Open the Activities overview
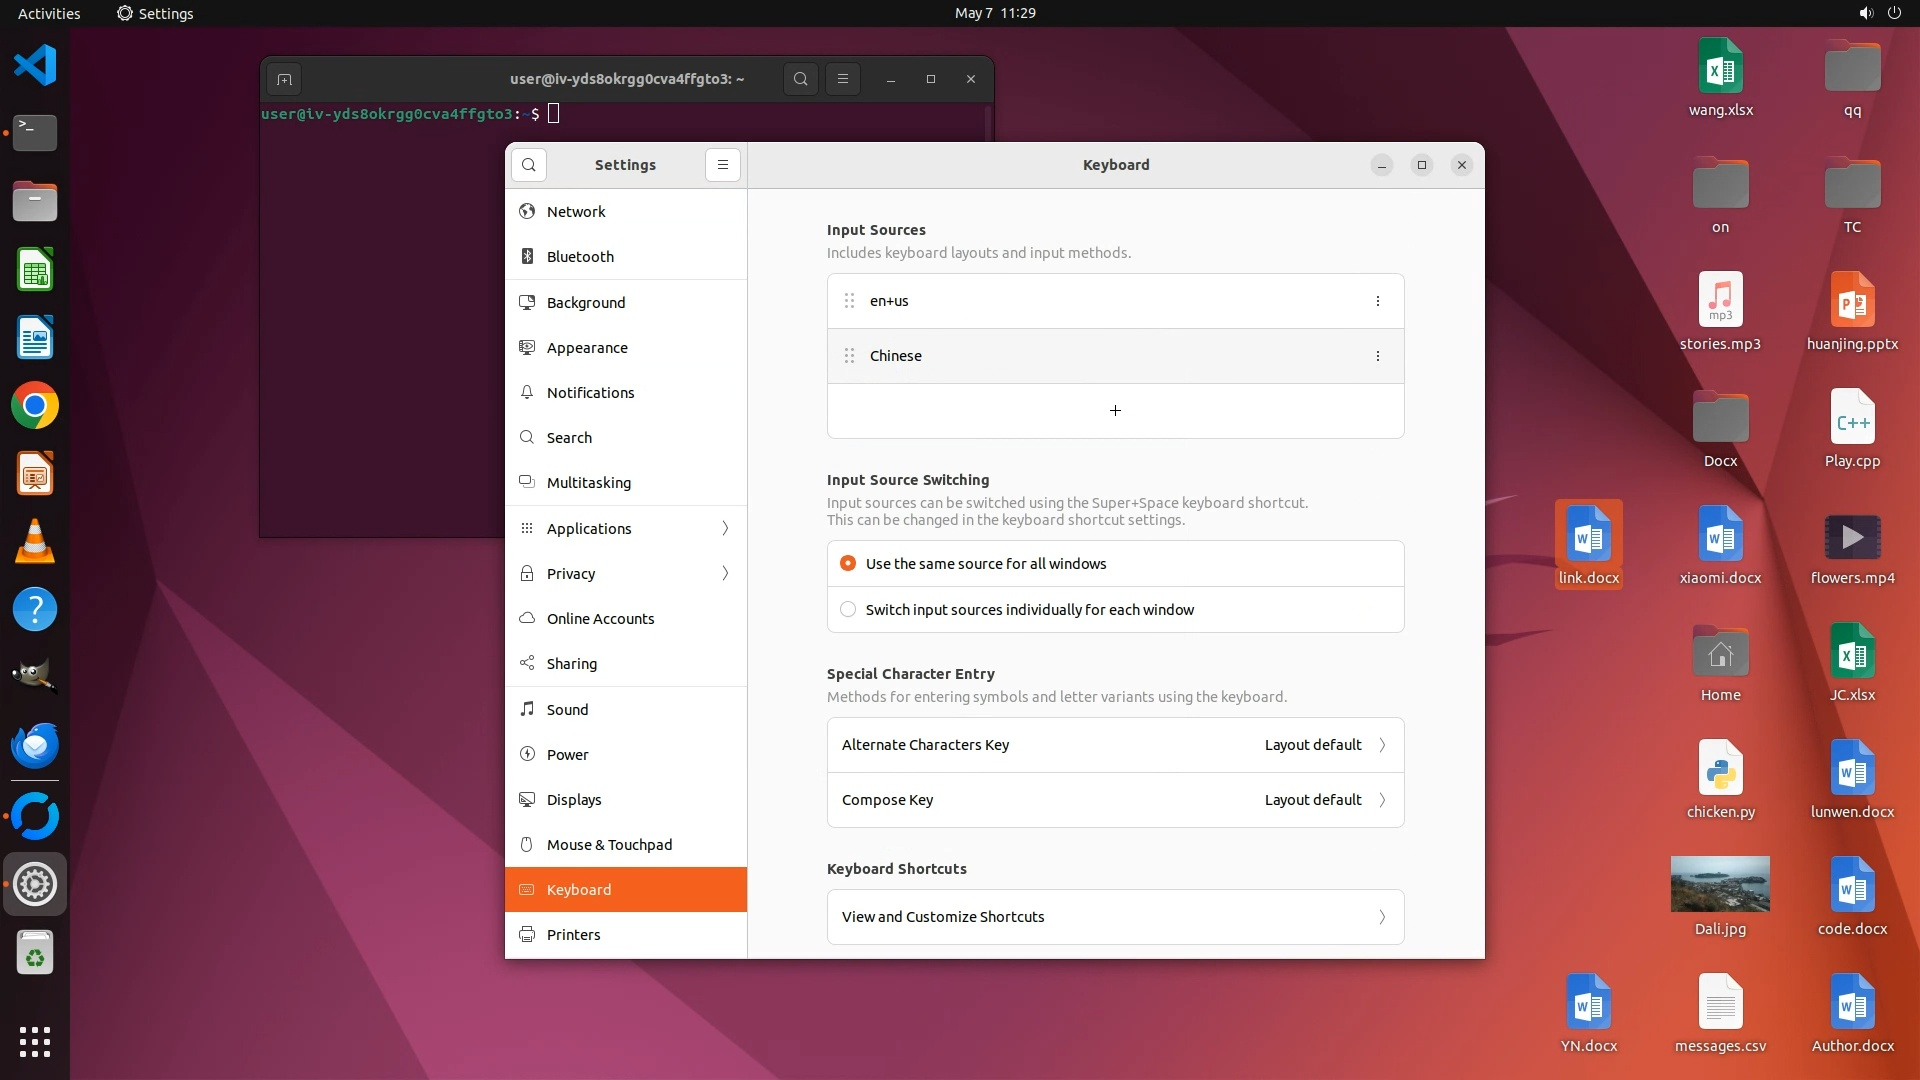 (49, 13)
